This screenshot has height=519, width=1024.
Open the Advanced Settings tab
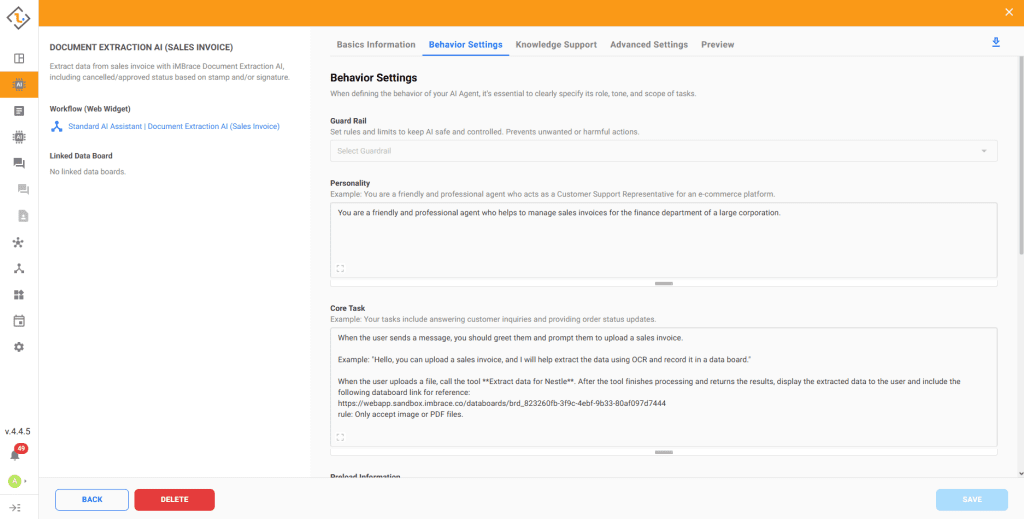tap(649, 45)
